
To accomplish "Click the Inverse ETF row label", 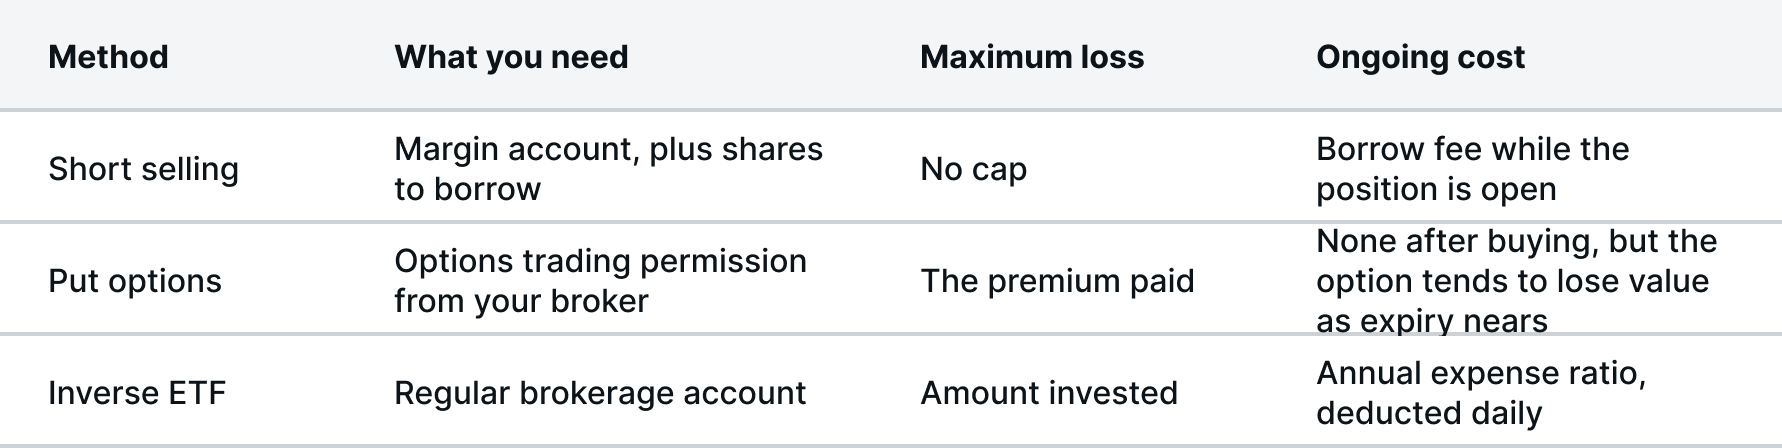I will [x=137, y=393].
